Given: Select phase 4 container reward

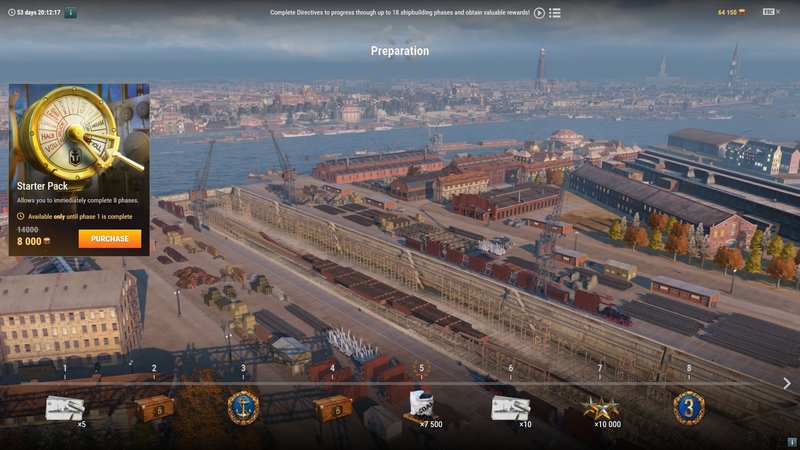Looking at the screenshot, I should 332,408.
